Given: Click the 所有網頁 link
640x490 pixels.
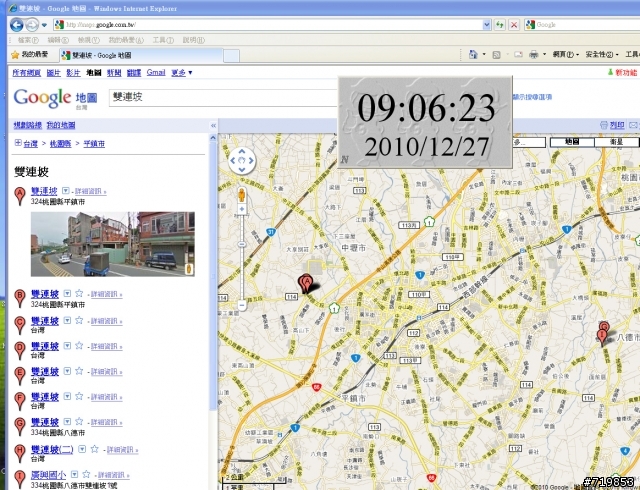Looking at the screenshot, I should tap(27, 73).
